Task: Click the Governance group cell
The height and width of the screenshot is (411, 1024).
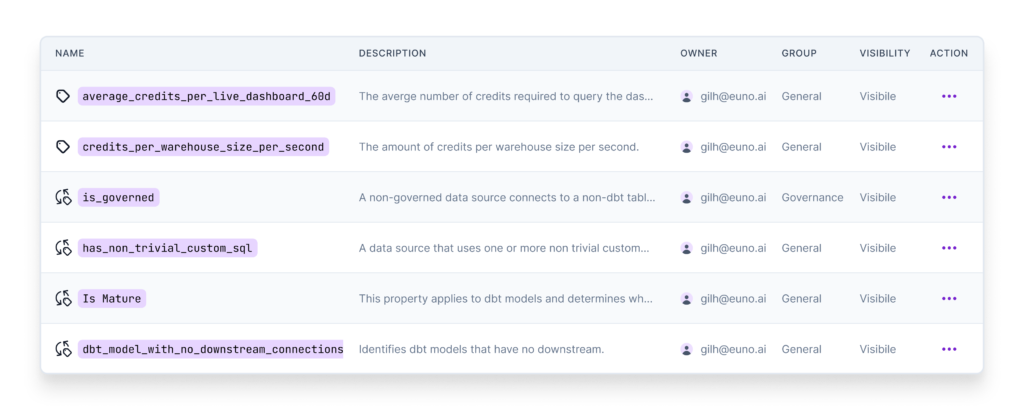Action: coord(812,197)
